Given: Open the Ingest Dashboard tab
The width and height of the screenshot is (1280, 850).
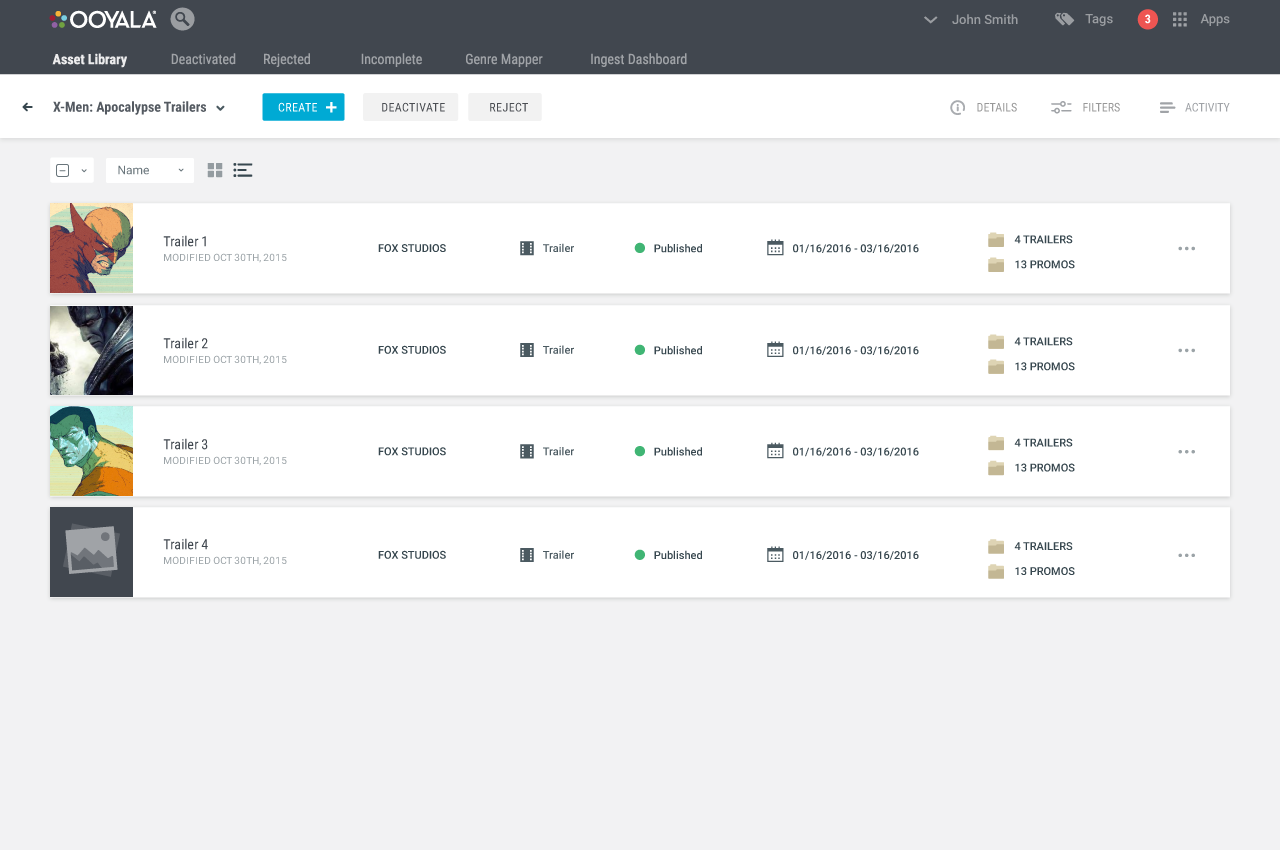Looking at the screenshot, I should (x=639, y=59).
